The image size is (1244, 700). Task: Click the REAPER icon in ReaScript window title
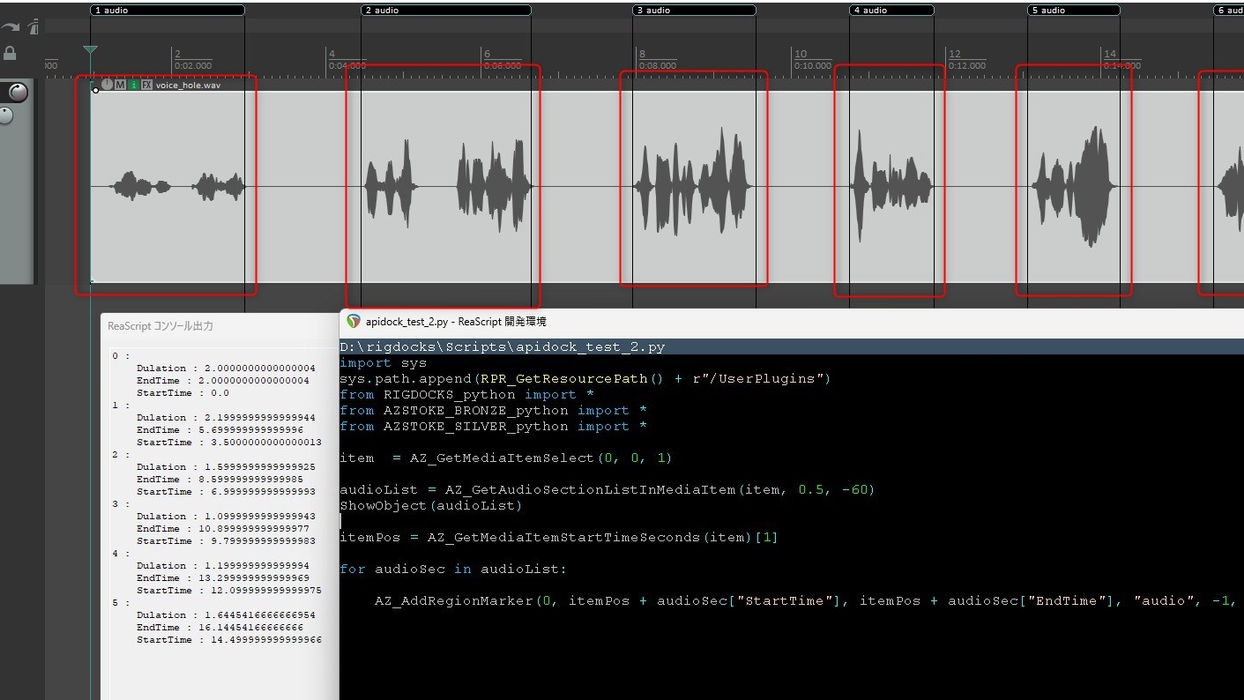pos(353,322)
